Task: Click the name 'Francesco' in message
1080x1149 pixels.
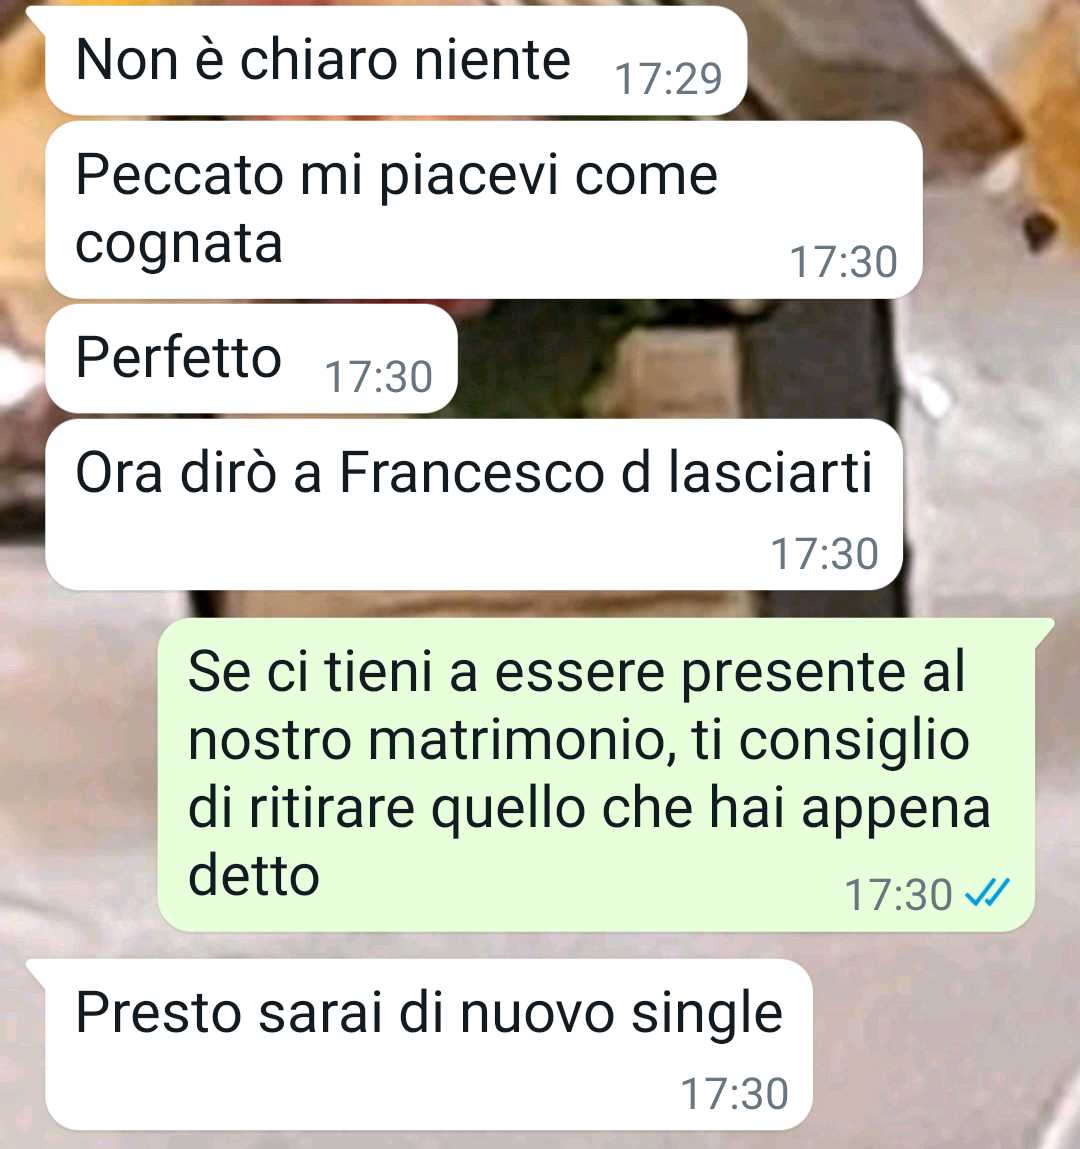Action: click(x=473, y=473)
